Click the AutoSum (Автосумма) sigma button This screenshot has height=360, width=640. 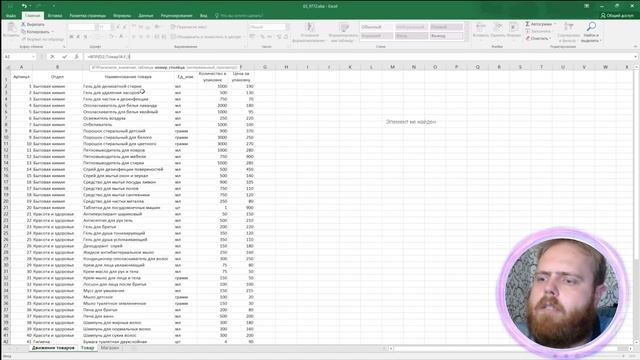pos(540,24)
